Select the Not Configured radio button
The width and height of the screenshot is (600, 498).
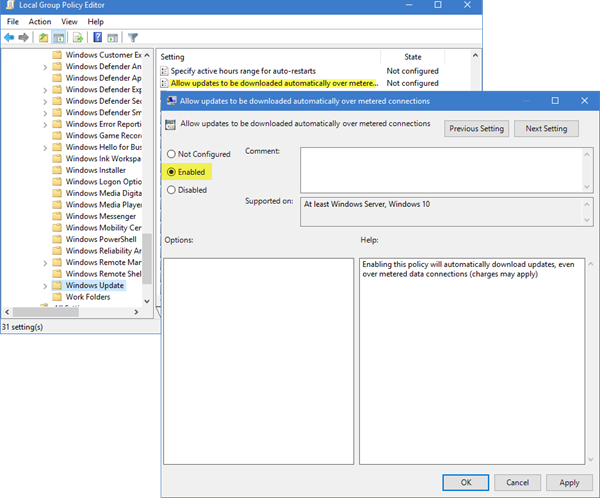pyautogui.click(x=171, y=154)
